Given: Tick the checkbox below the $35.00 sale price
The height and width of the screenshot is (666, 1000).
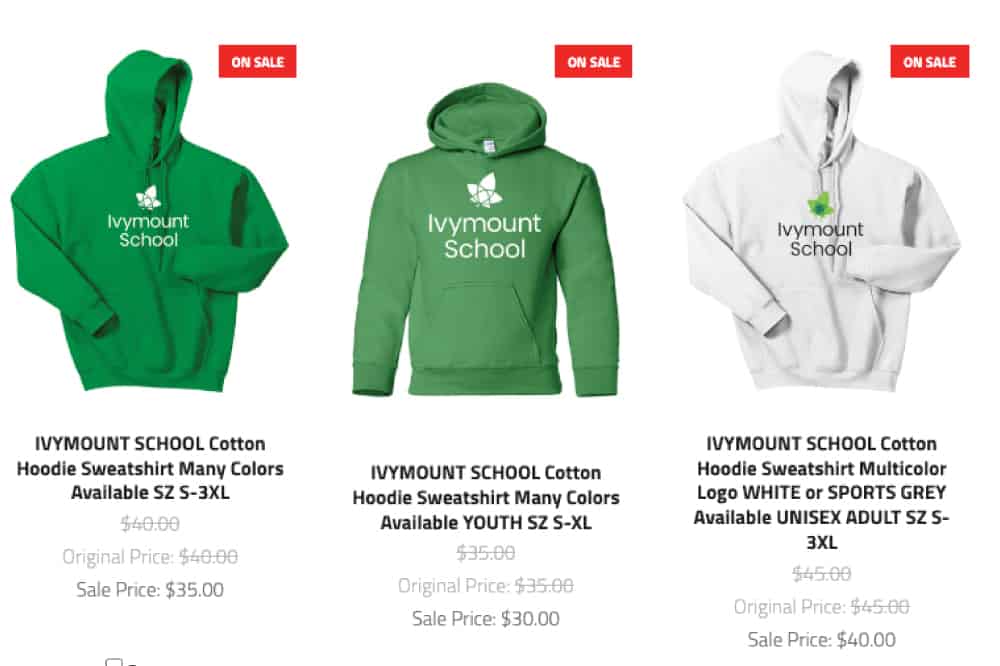Looking at the screenshot, I should (x=114, y=663).
